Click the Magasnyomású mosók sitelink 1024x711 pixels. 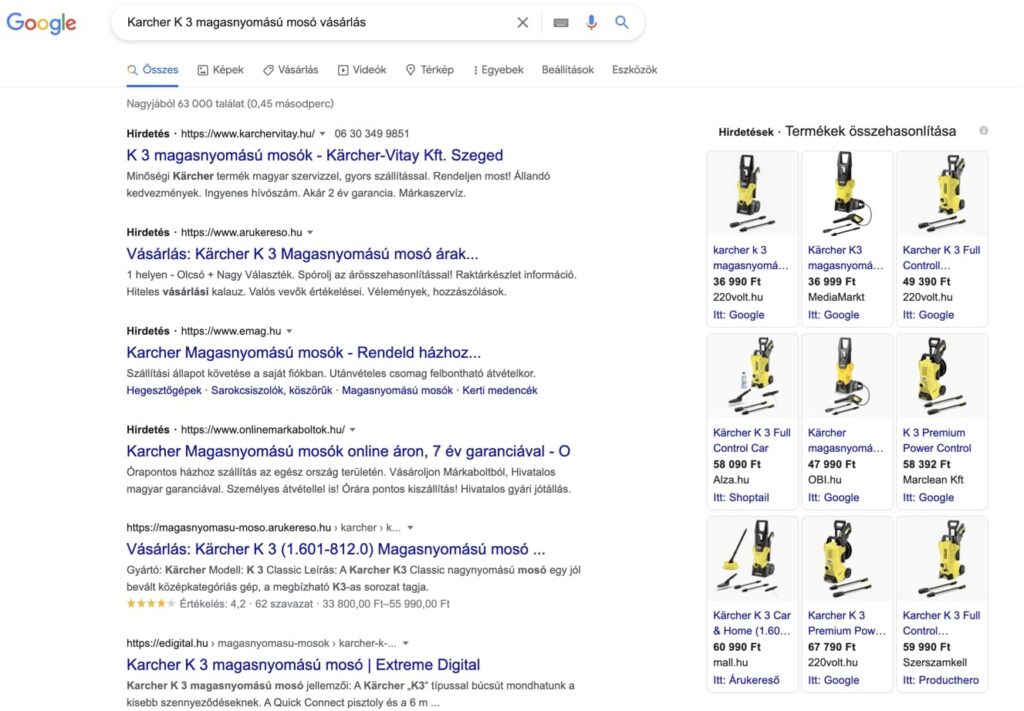click(397, 390)
